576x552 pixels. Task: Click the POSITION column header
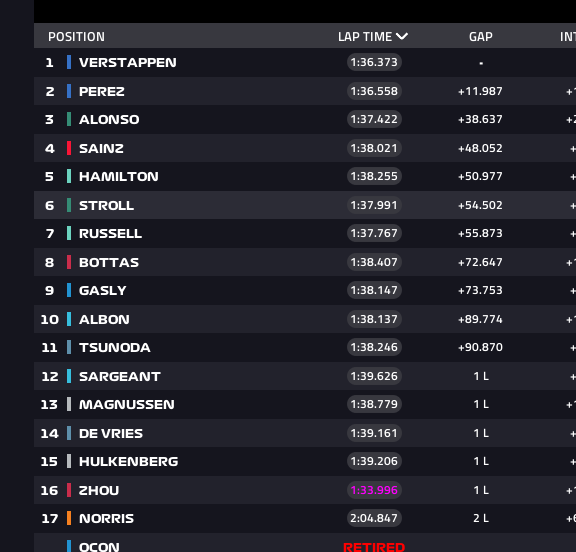(x=76, y=37)
